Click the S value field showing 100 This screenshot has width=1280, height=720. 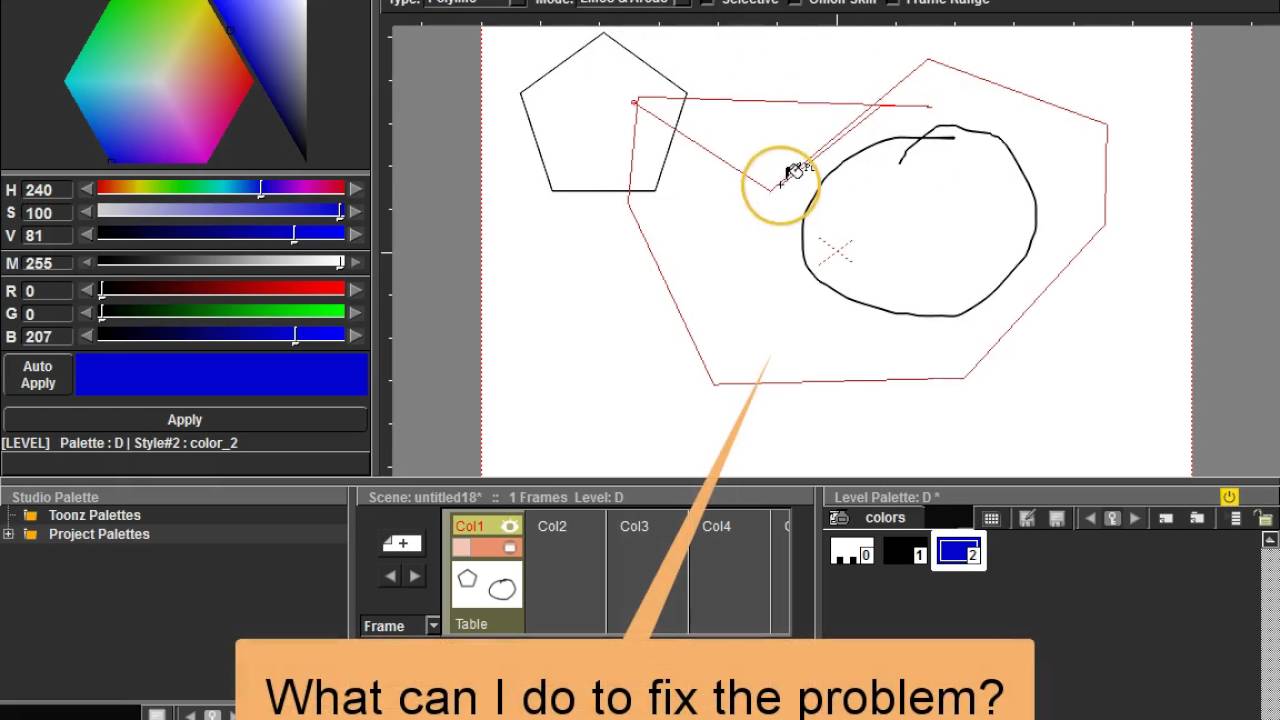[47, 213]
